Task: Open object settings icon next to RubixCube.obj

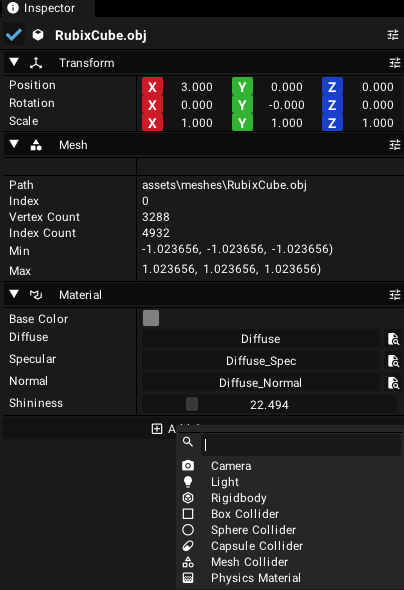Action: tap(393, 35)
